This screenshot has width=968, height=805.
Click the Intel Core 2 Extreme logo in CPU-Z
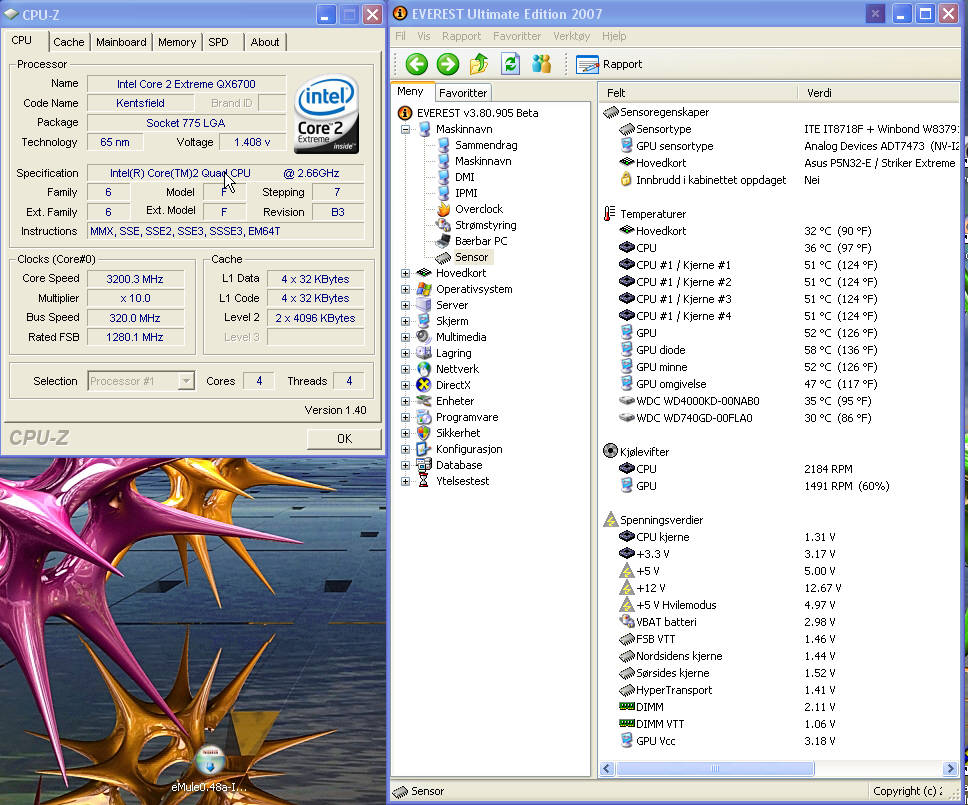click(x=327, y=114)
